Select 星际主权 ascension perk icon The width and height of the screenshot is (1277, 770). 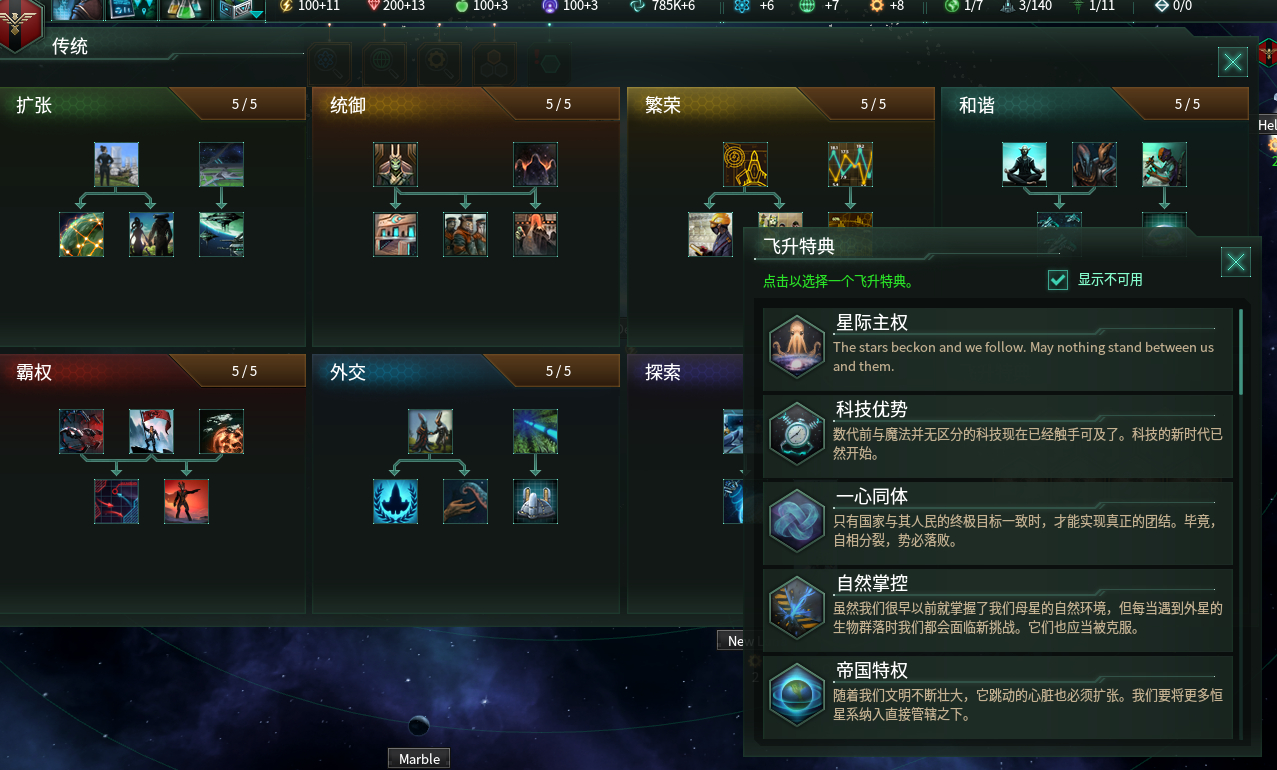797,348
